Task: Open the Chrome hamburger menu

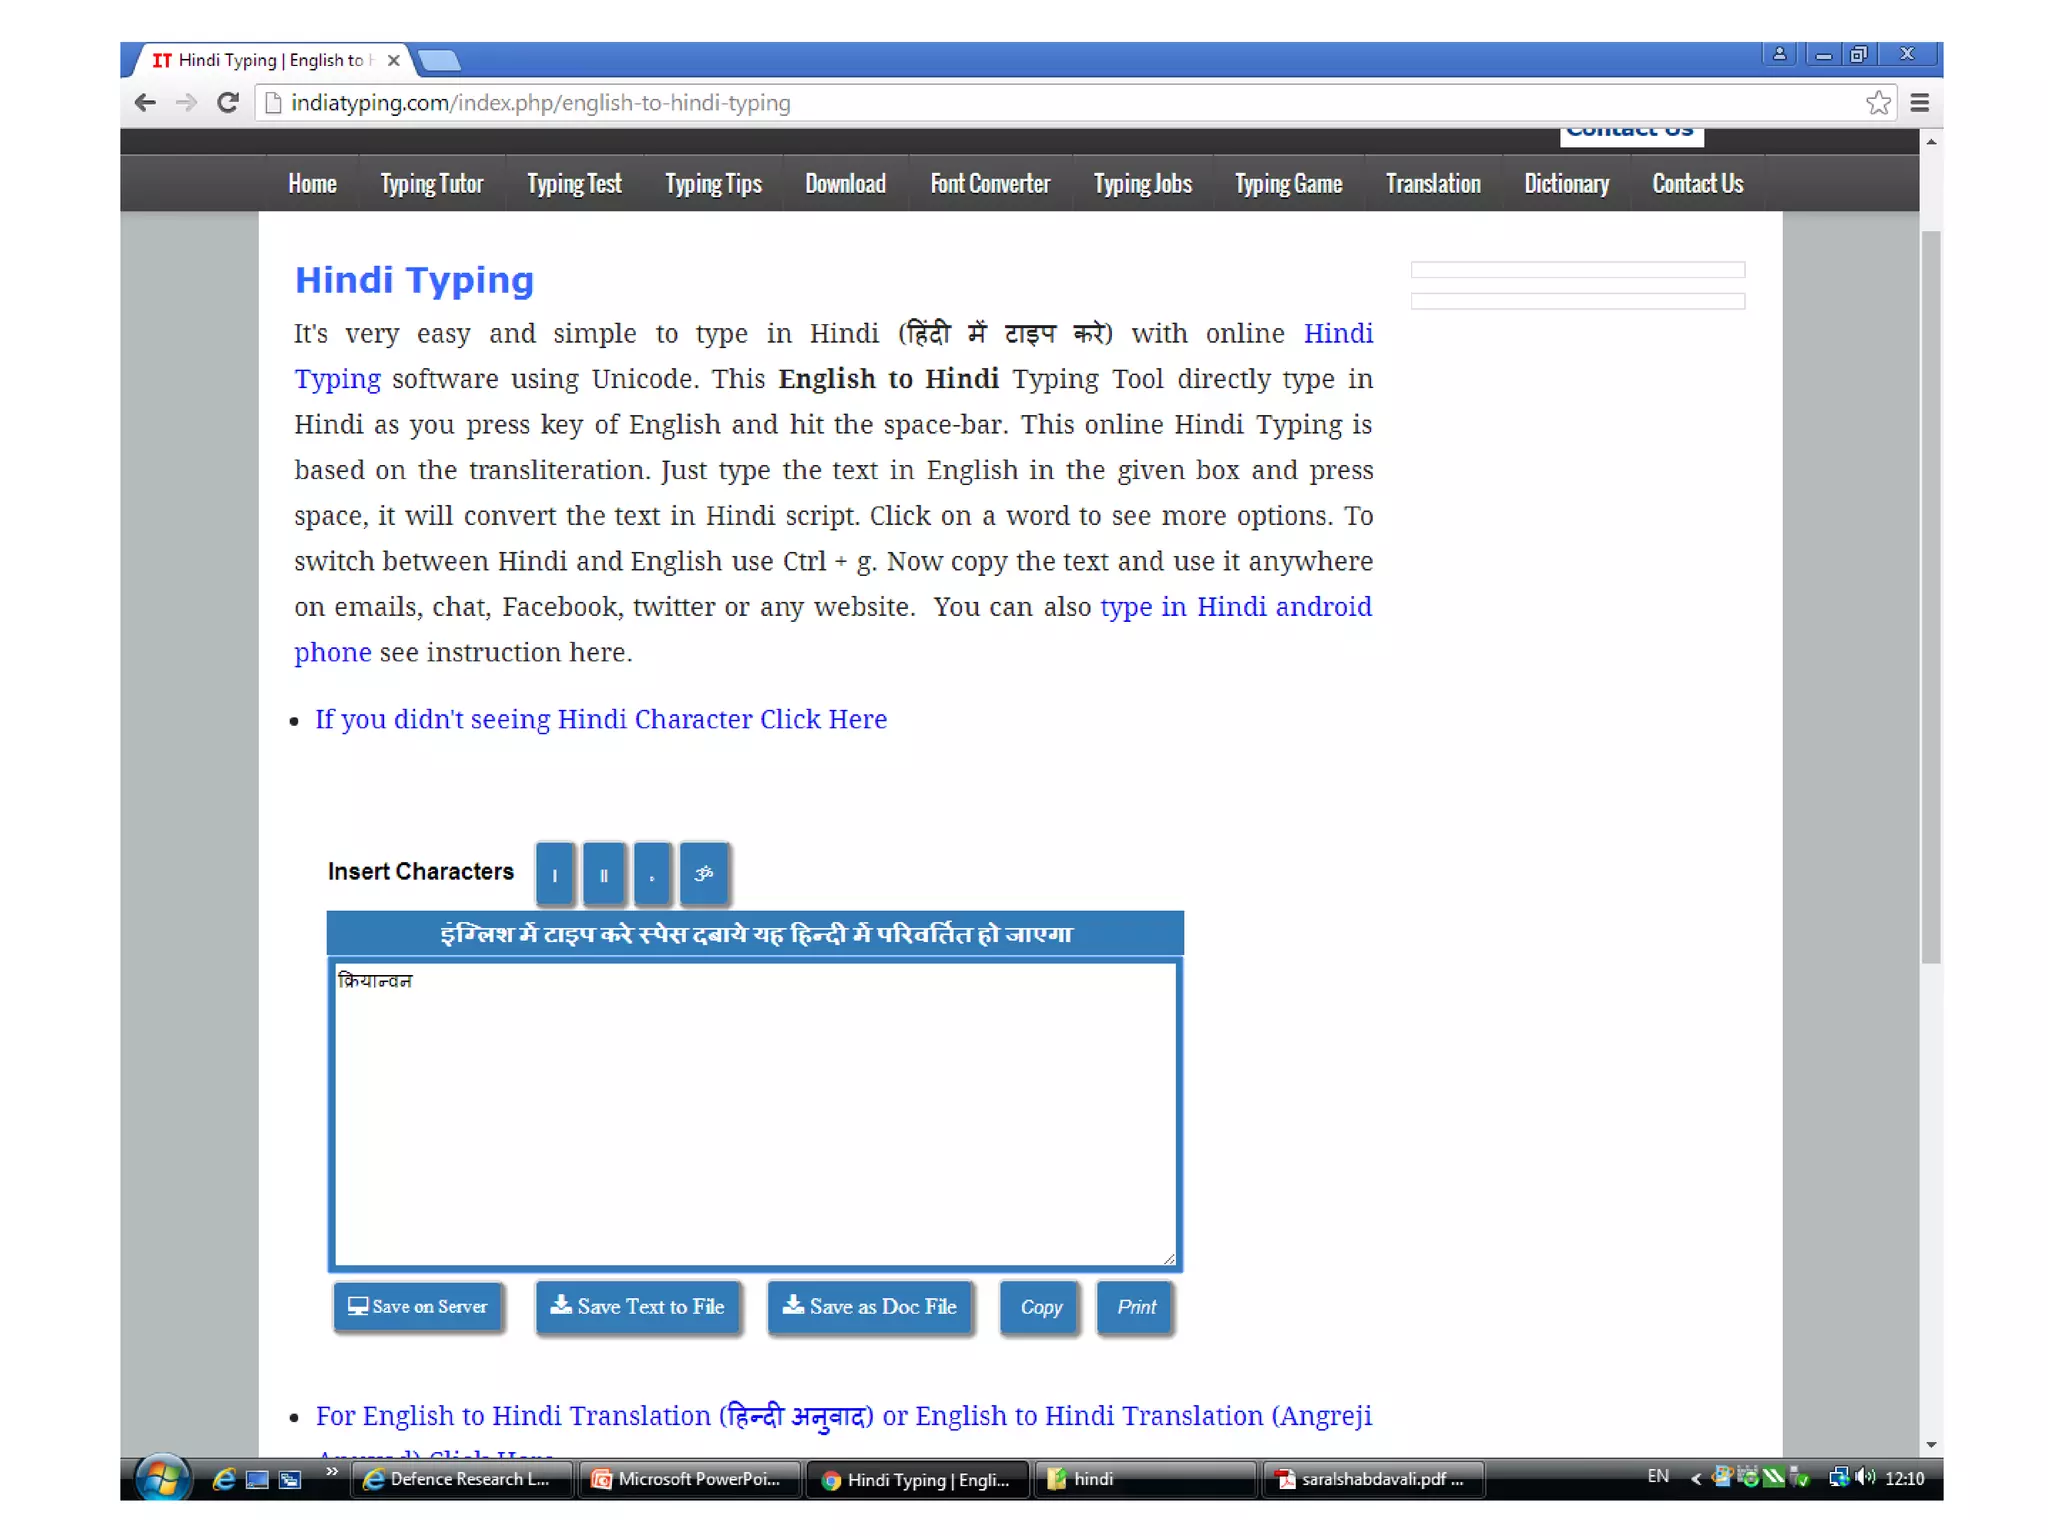Action: [1919, 102]
